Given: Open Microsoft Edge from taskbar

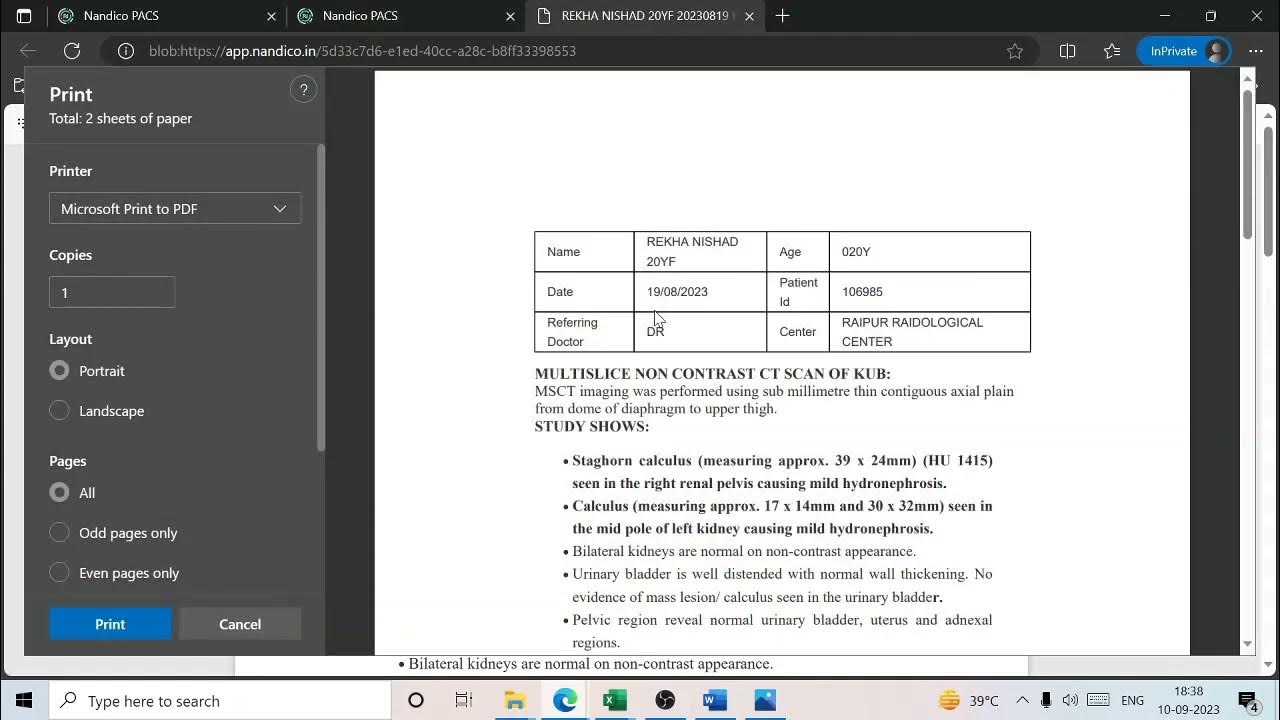Looking at the screenshot, I should 565,700.
